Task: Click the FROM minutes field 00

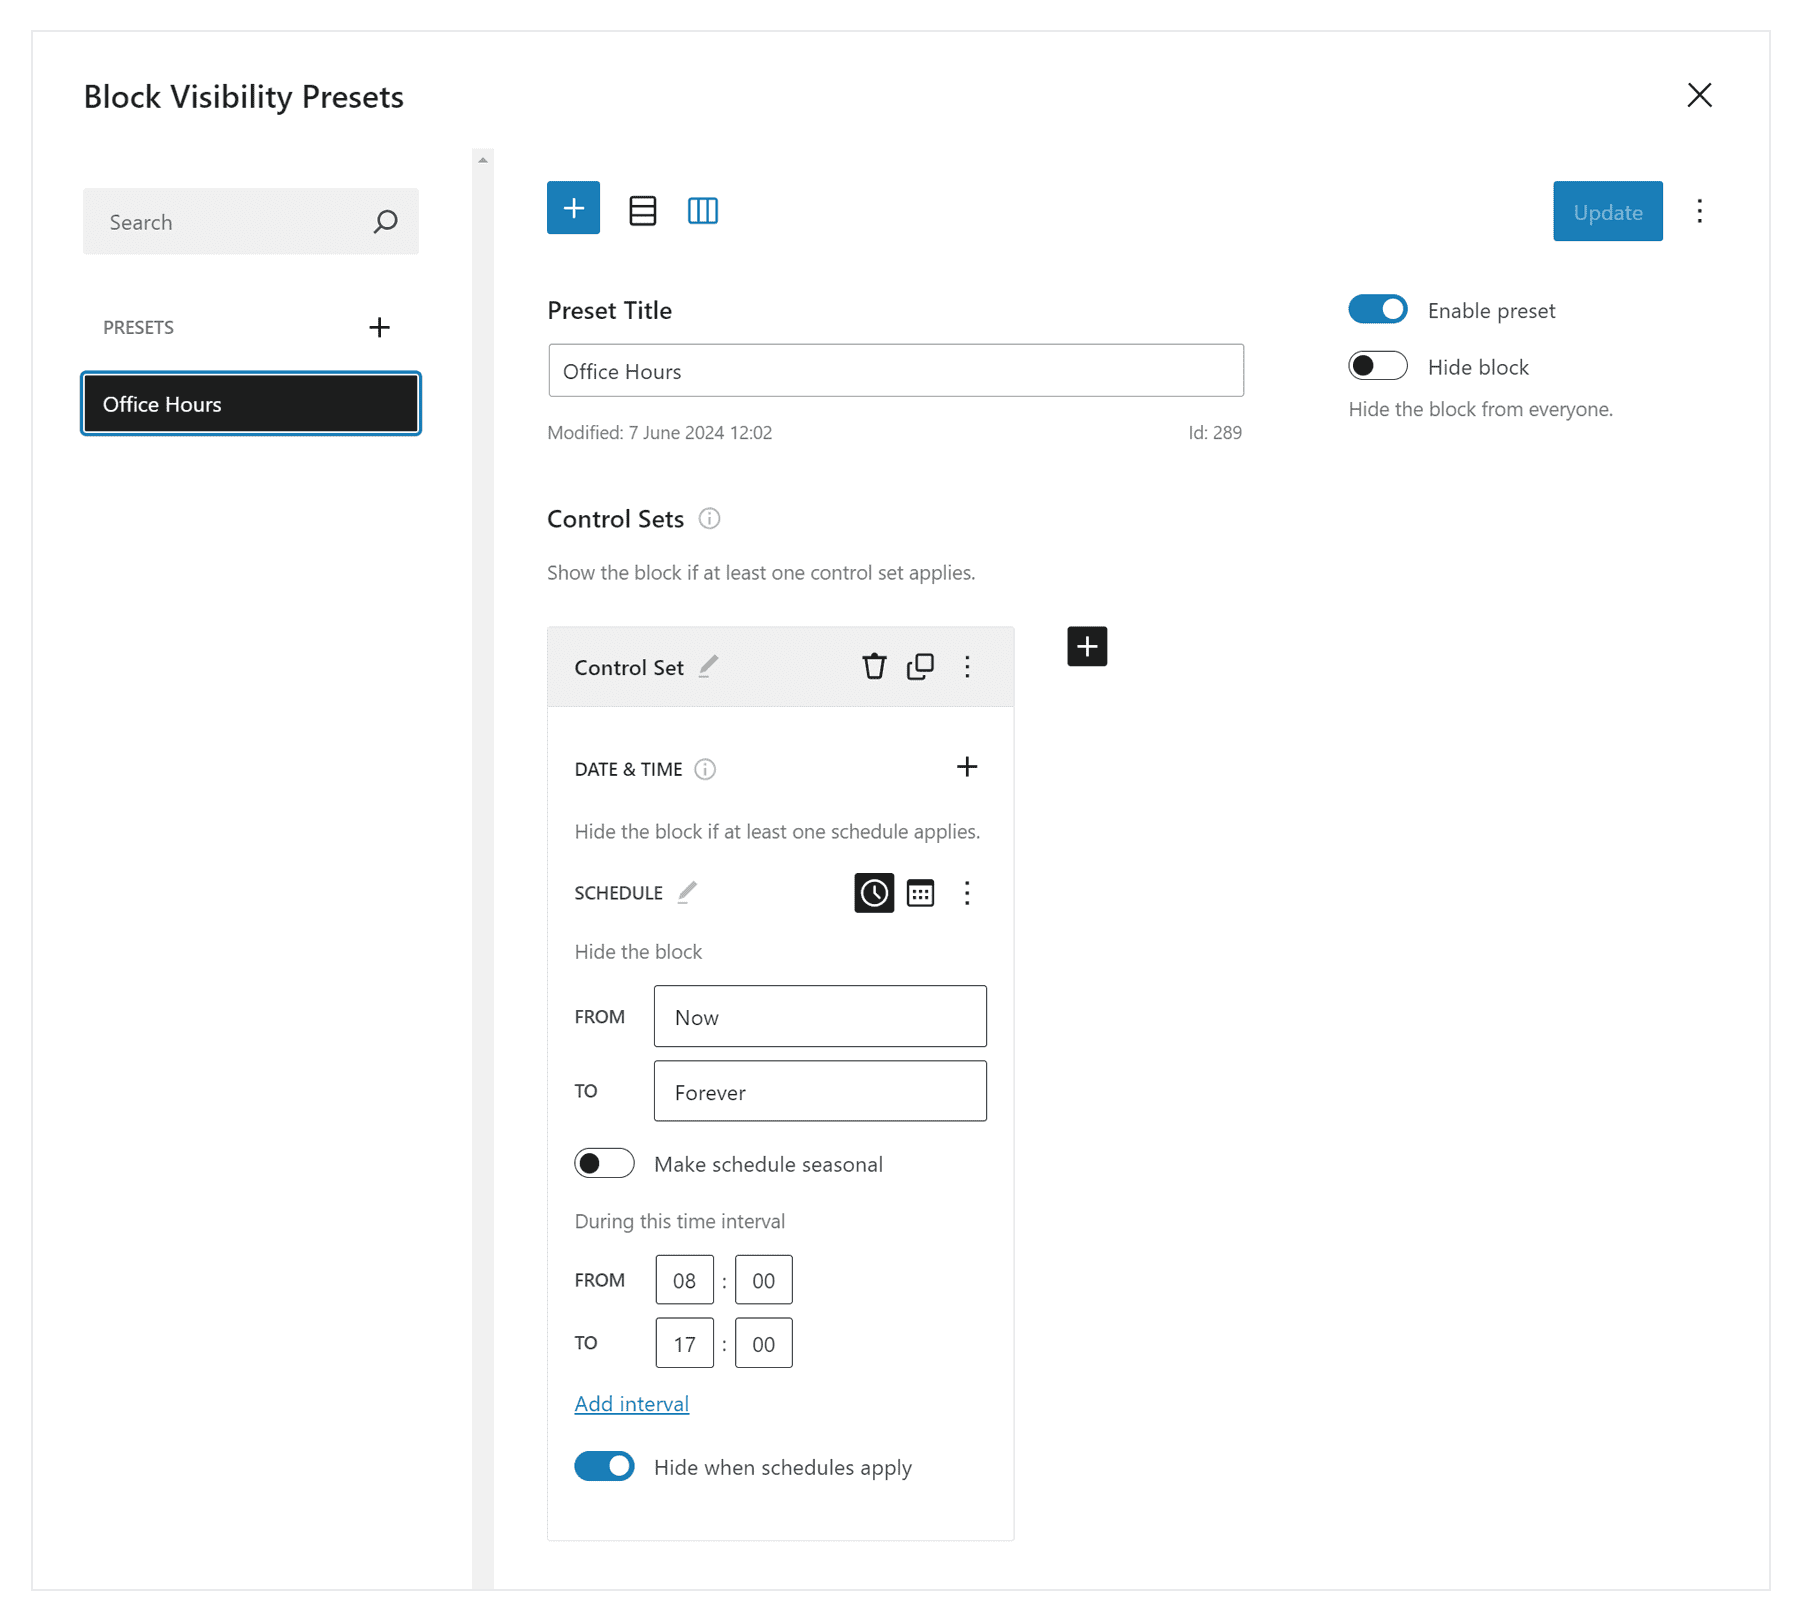Action: tap(763, 1280)
